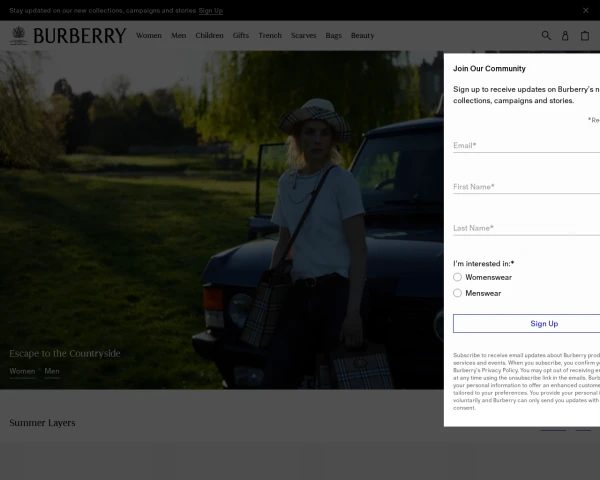Viewport: 600px width, 480px height.
Task: Click the Sign Up link in top banner
Action: [211, 11]
